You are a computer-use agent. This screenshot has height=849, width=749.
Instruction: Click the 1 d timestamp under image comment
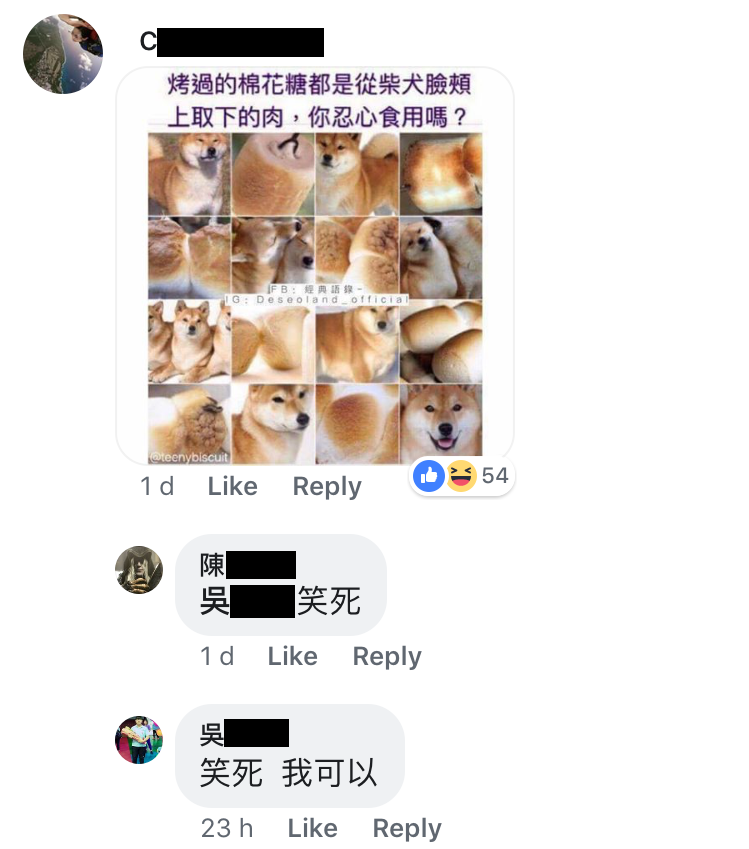[157, 486]
